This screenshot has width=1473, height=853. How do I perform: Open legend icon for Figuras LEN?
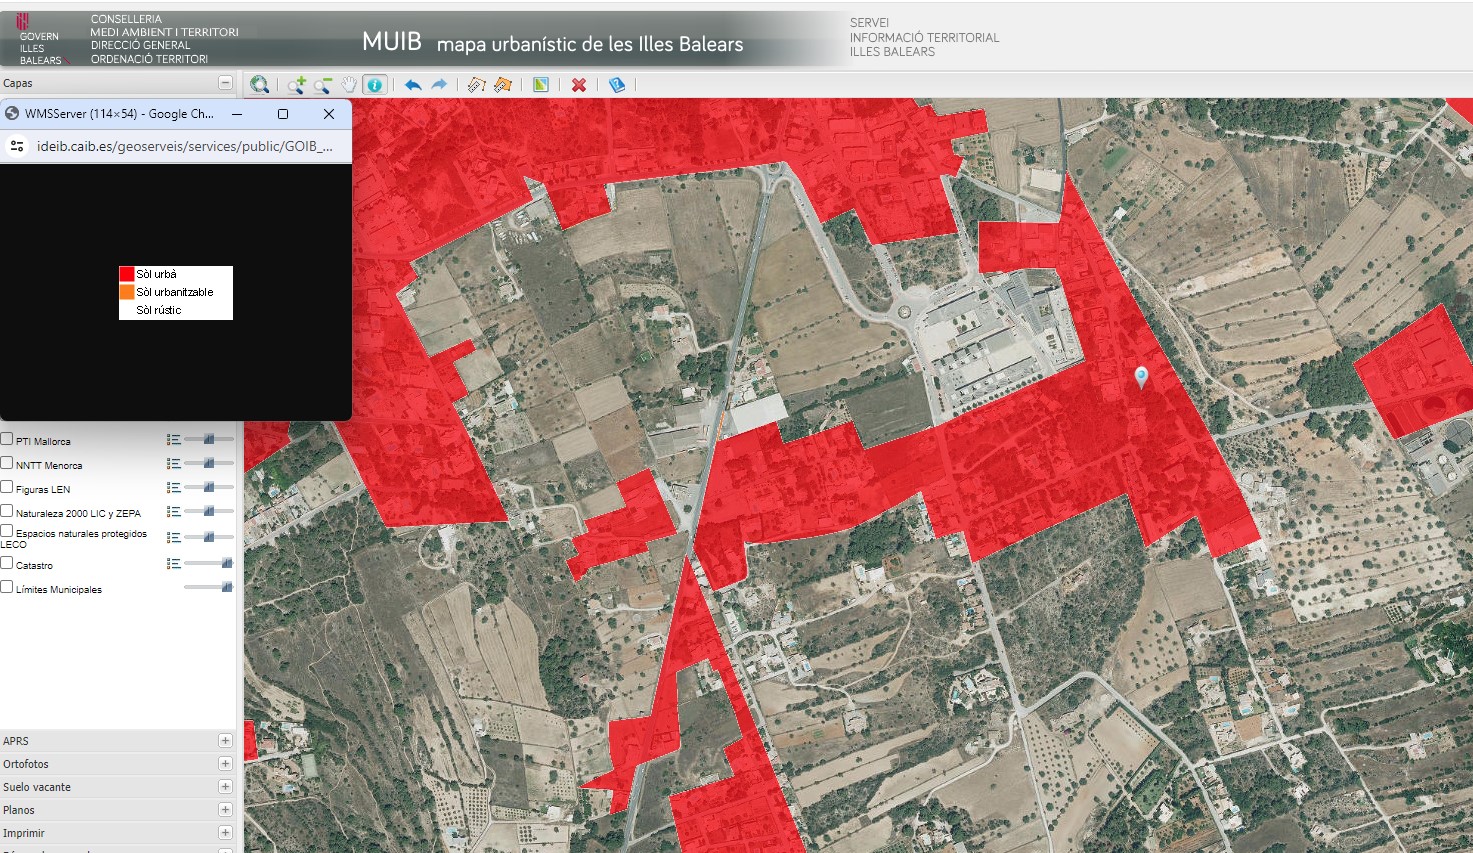point(174,487)
